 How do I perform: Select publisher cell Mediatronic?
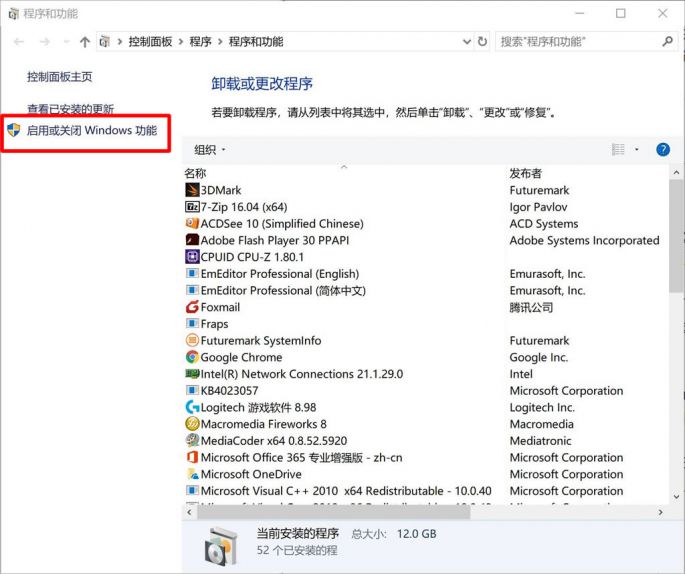540,440
